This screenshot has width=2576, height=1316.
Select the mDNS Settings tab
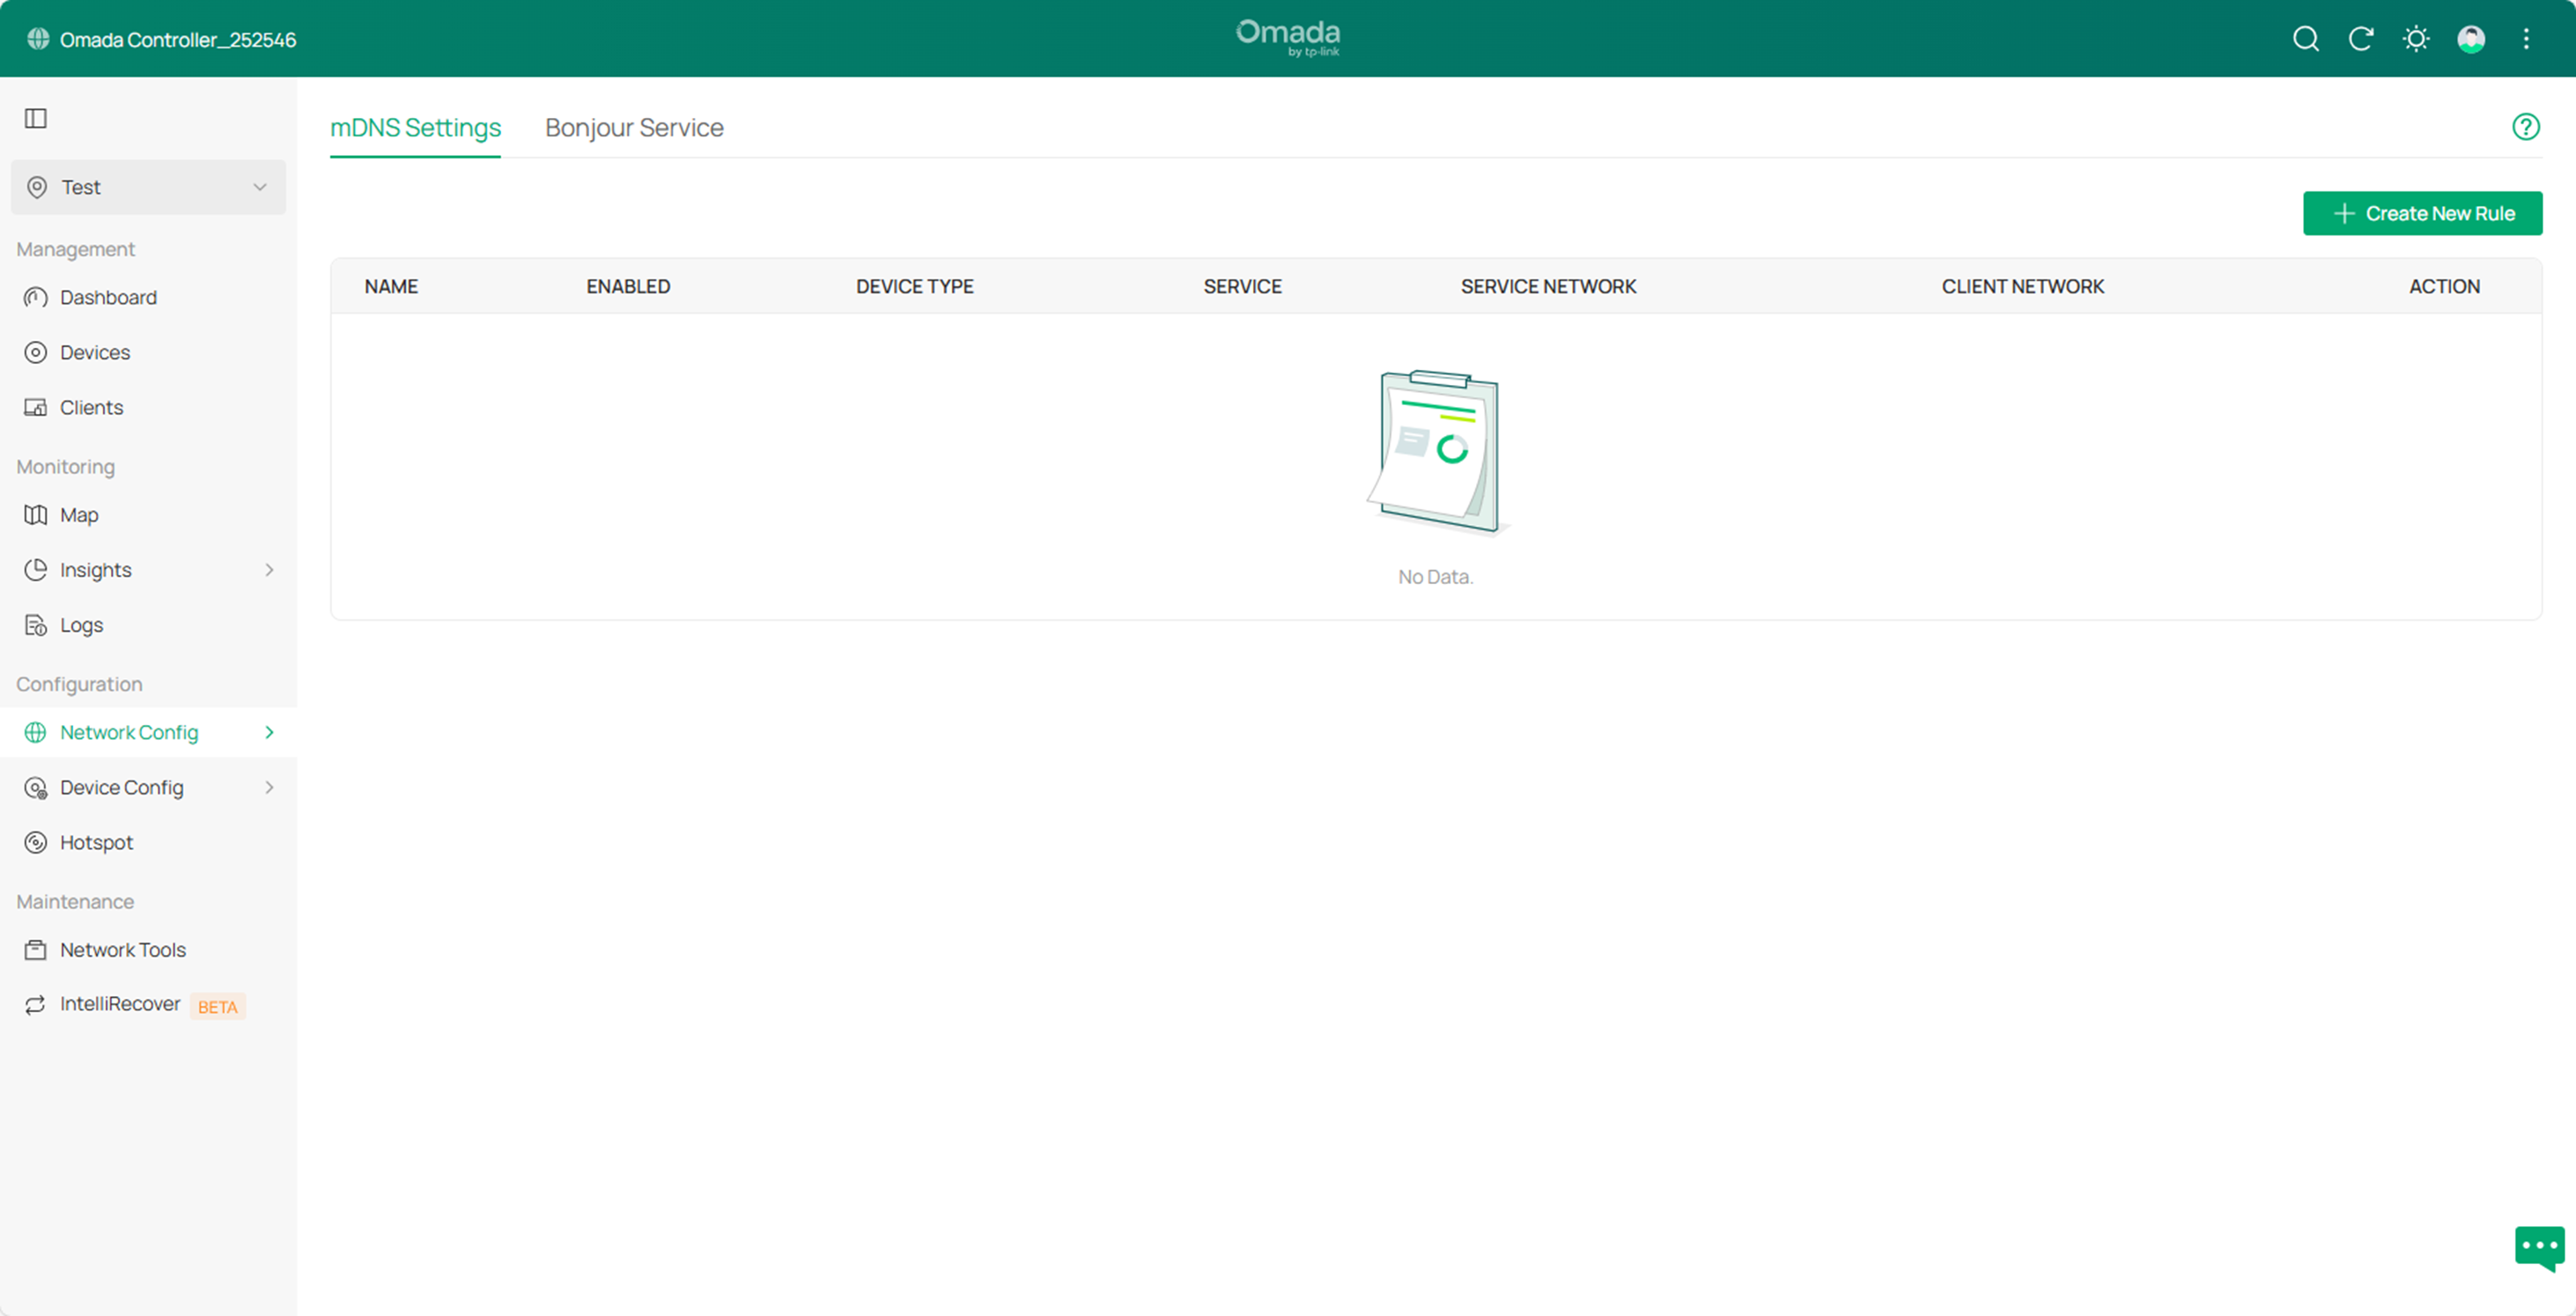coord(415,127)
